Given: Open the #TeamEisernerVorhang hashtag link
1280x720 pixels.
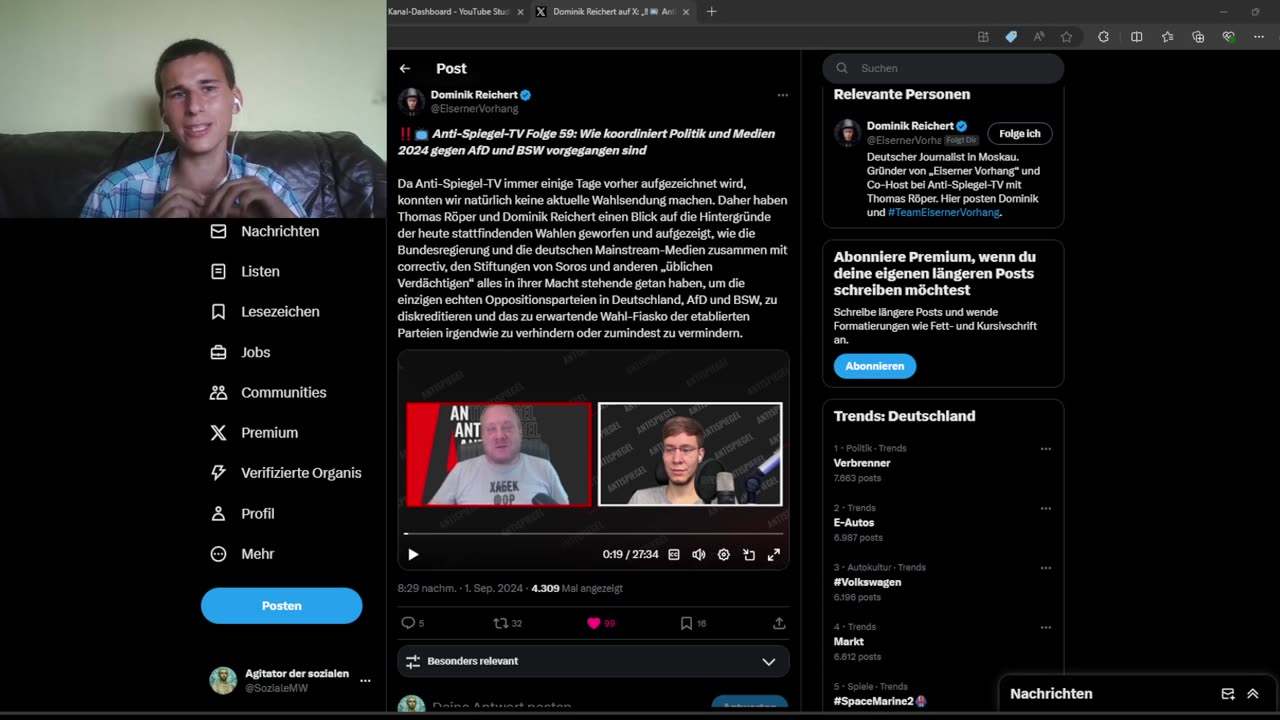Looking at the screenshot, I should [x=944, y=212].
